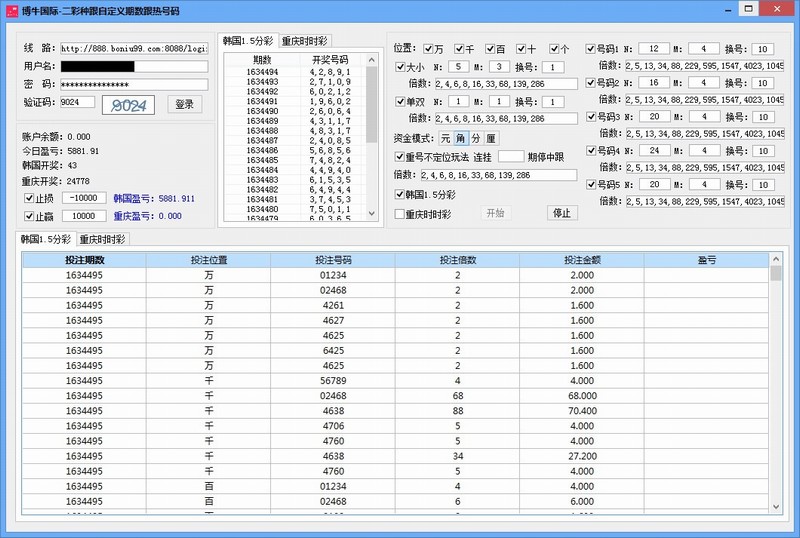
Task: Toggle the 重号不定位玩法 checkbox
Action: tap(400, 156)
